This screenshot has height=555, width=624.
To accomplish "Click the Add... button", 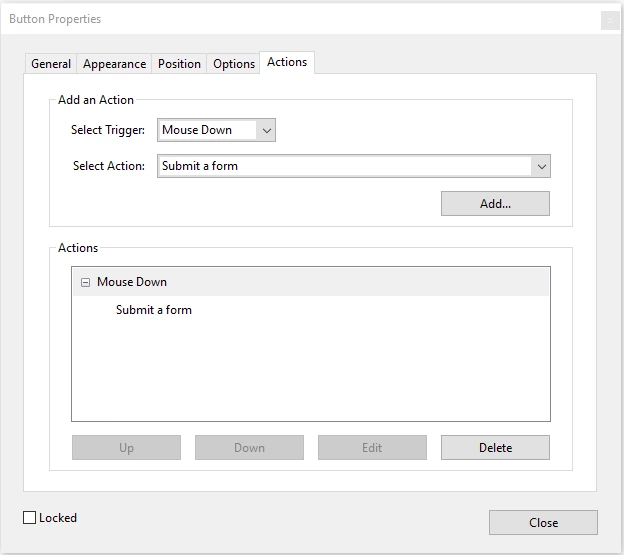I will (495, 204).
